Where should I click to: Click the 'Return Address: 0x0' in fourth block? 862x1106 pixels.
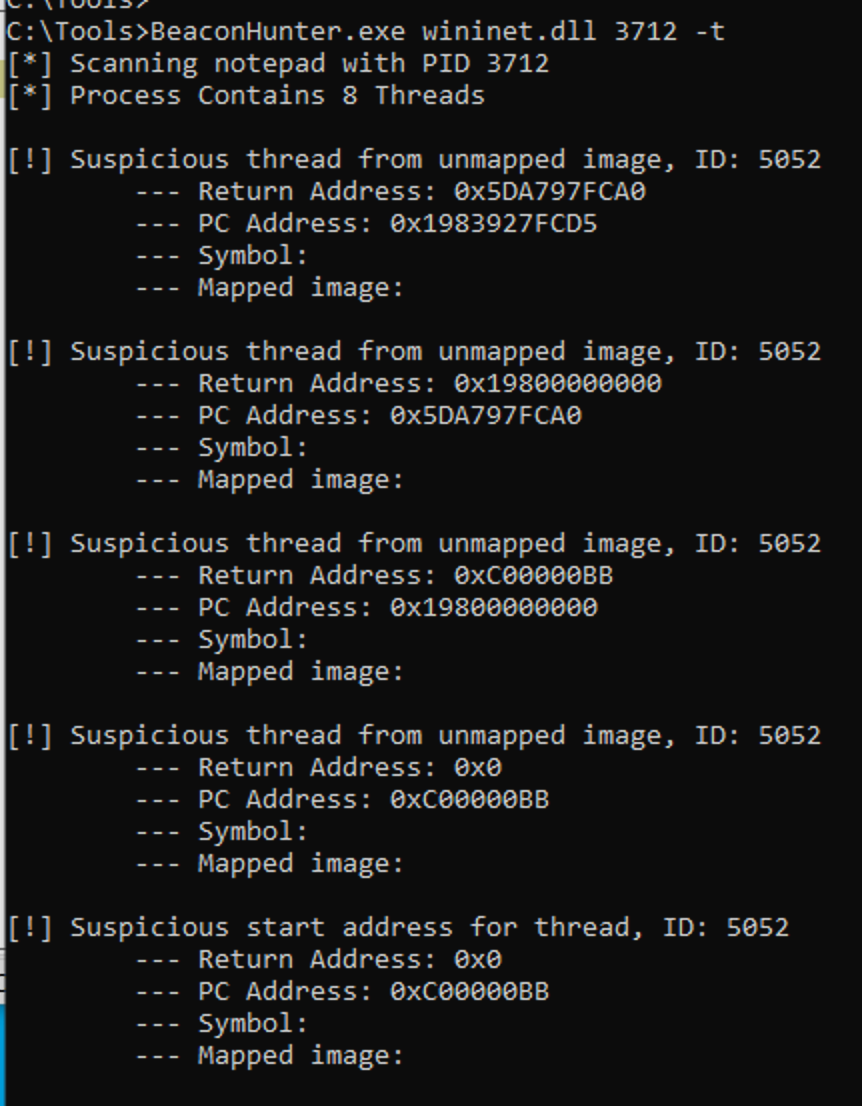point(350,767)
